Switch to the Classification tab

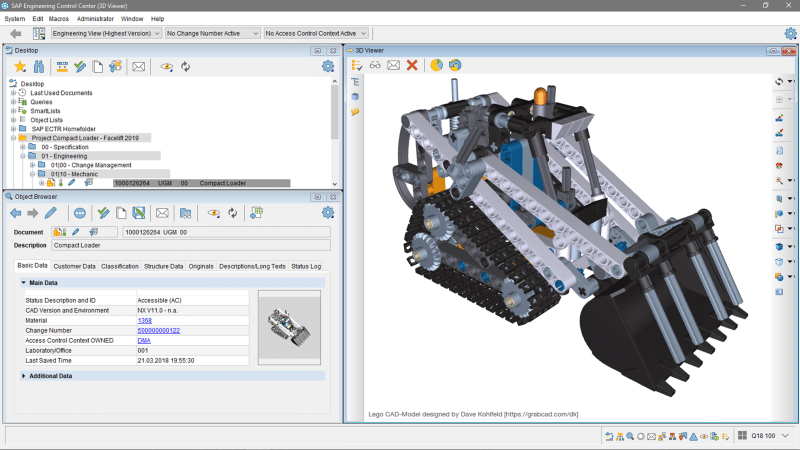tap(120, 266)
